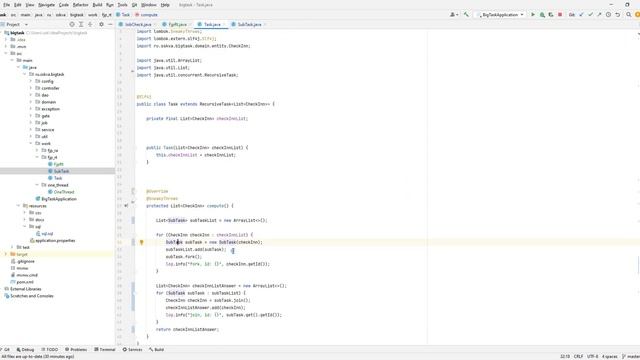Expand External Libraries node
Image resolution: width=640 pixels, height=360 pixels.
1,289
